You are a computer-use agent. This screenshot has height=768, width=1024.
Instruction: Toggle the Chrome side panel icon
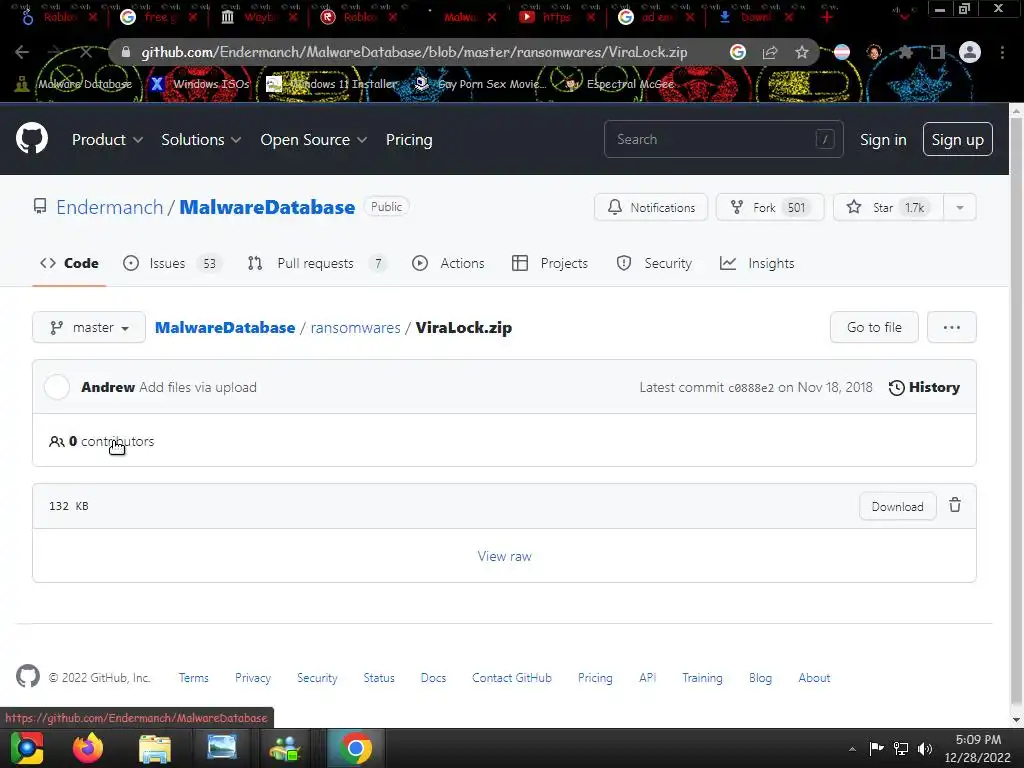pyautogui.click(x=938, y=52)
